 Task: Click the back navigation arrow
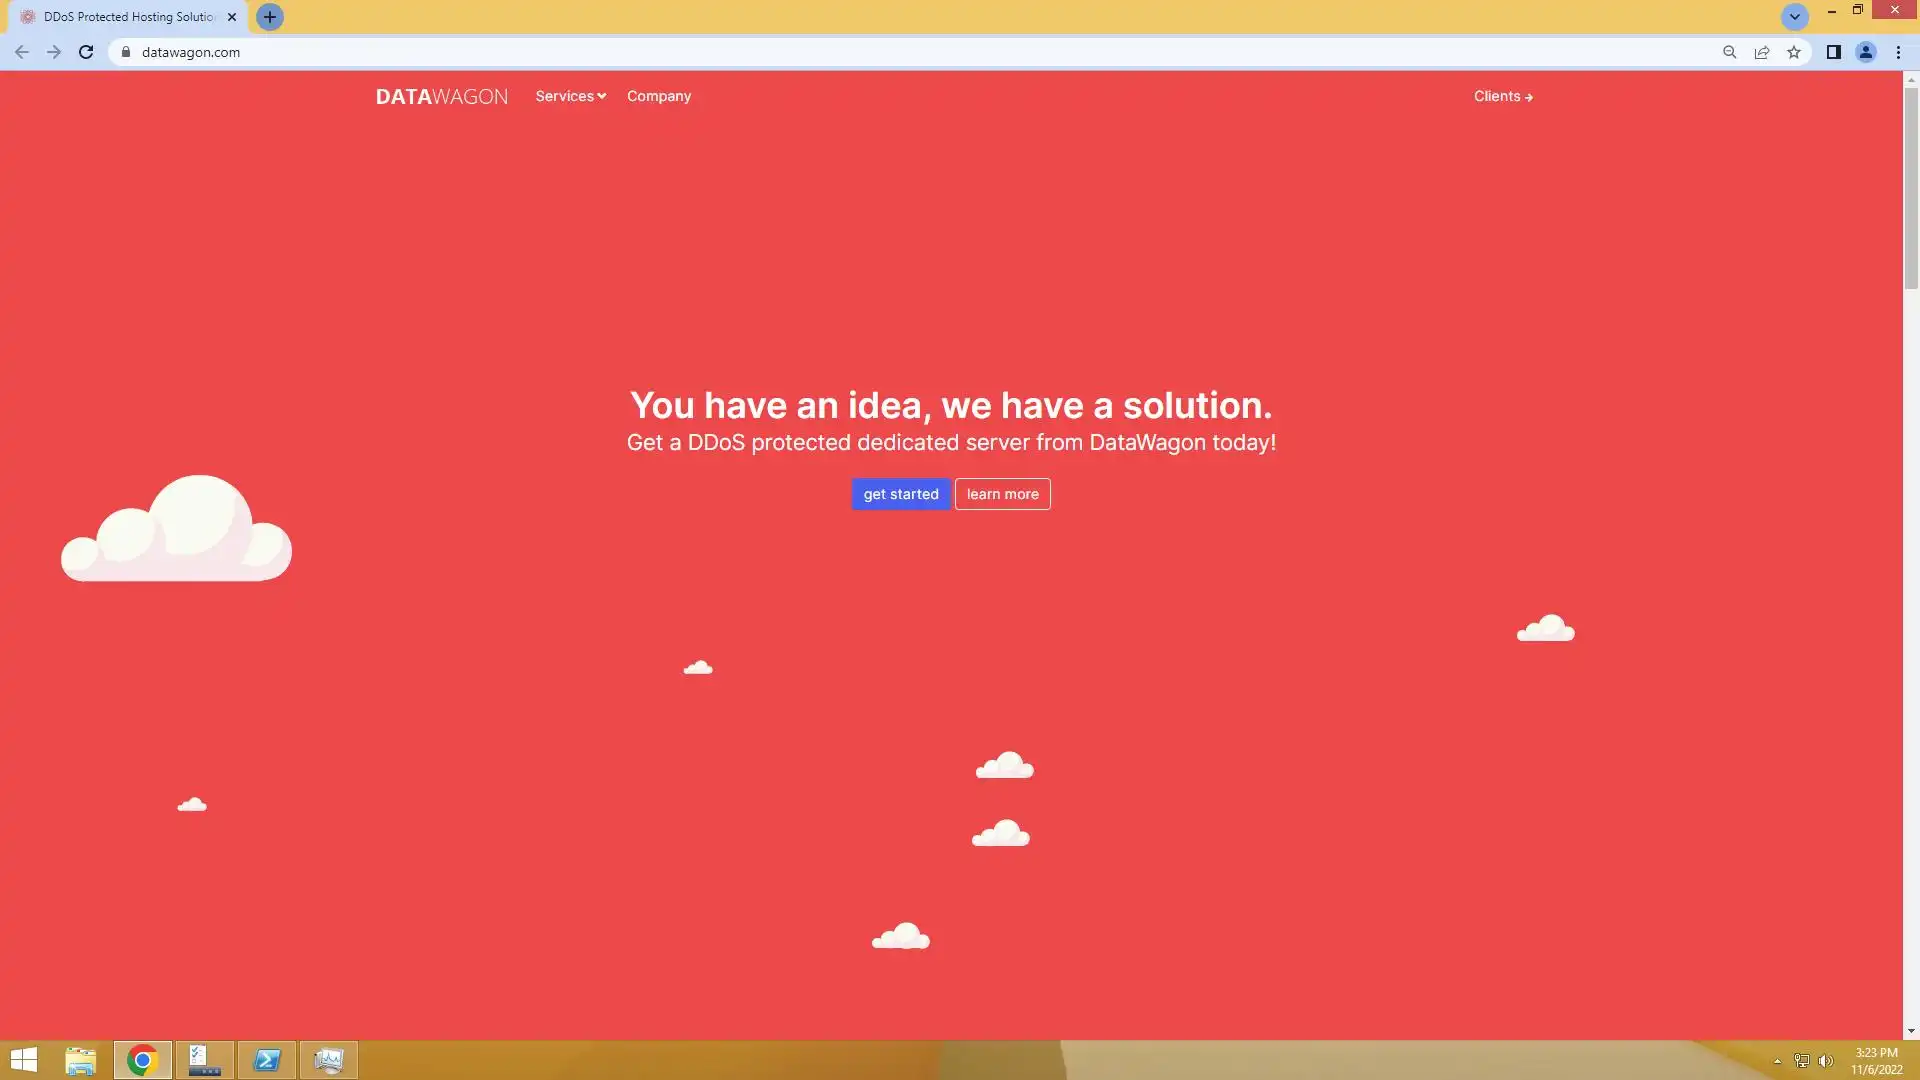click(22, 52)
